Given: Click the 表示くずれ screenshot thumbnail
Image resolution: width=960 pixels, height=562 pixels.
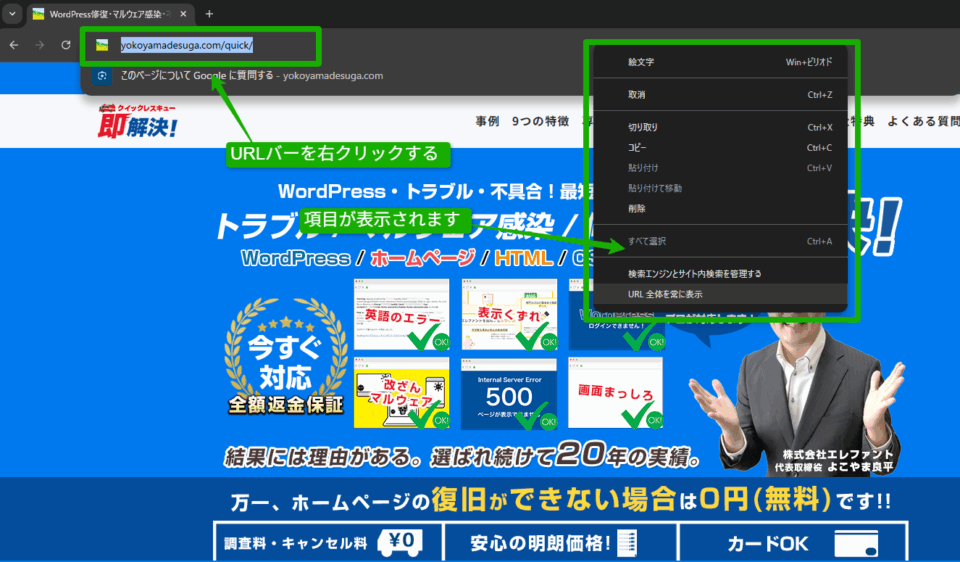Looking at the screenshot, I should pyautogui.click(x=509, y=315).
